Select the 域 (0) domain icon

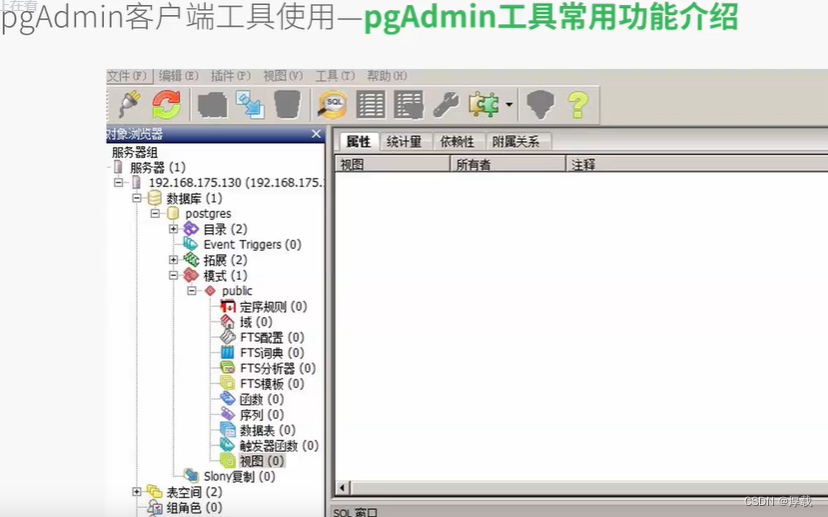pos(228,322)
